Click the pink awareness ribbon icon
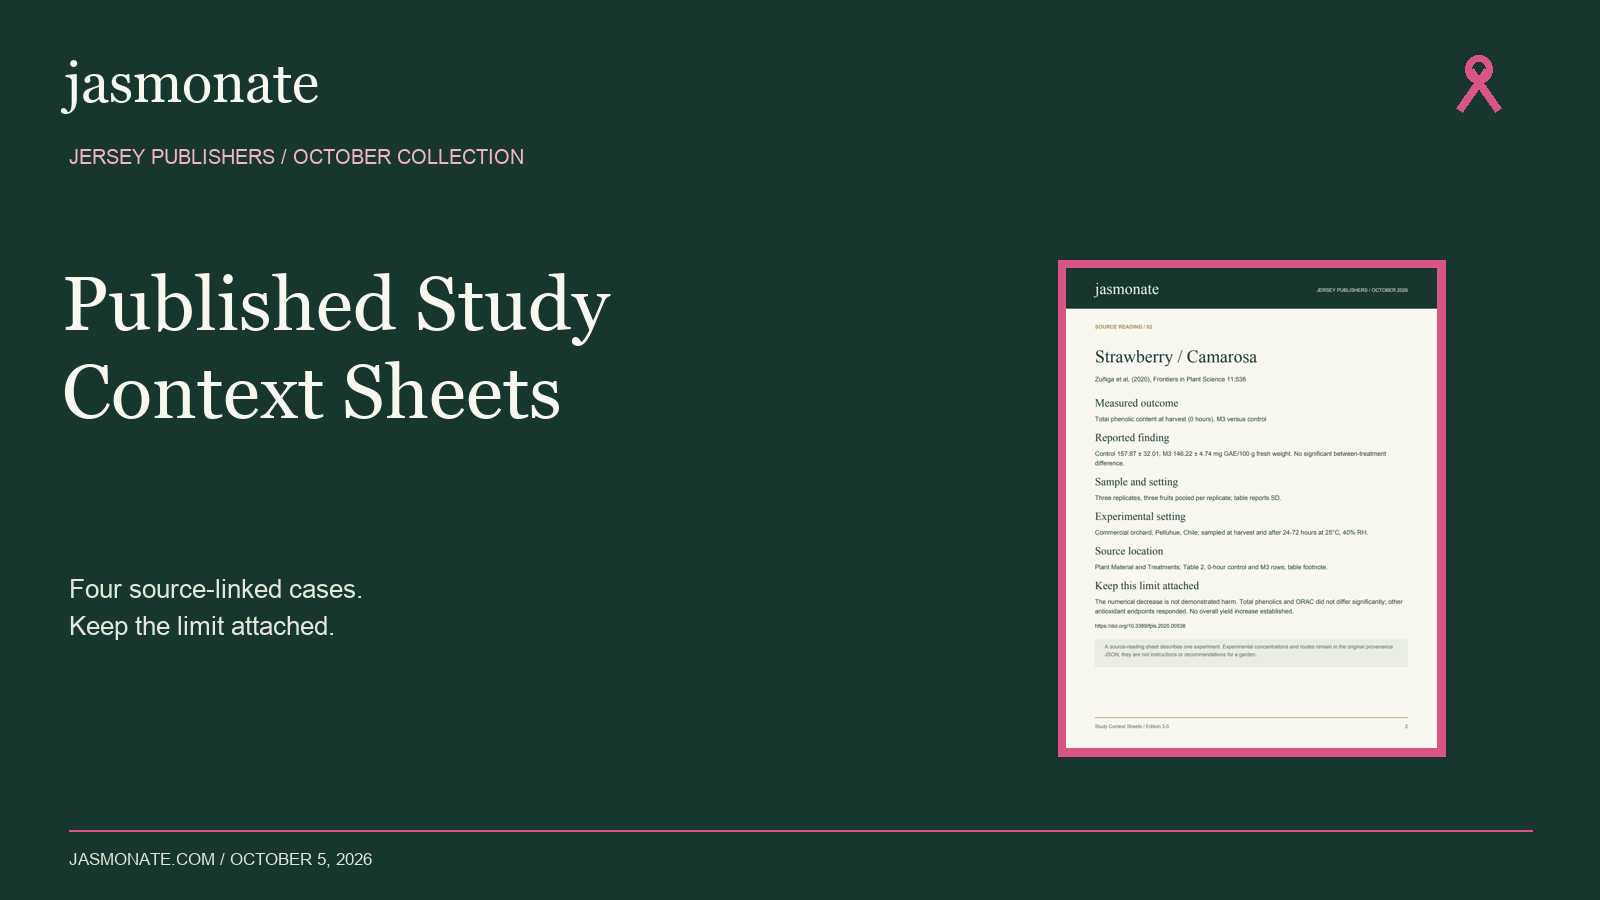 click(1479, 84)
